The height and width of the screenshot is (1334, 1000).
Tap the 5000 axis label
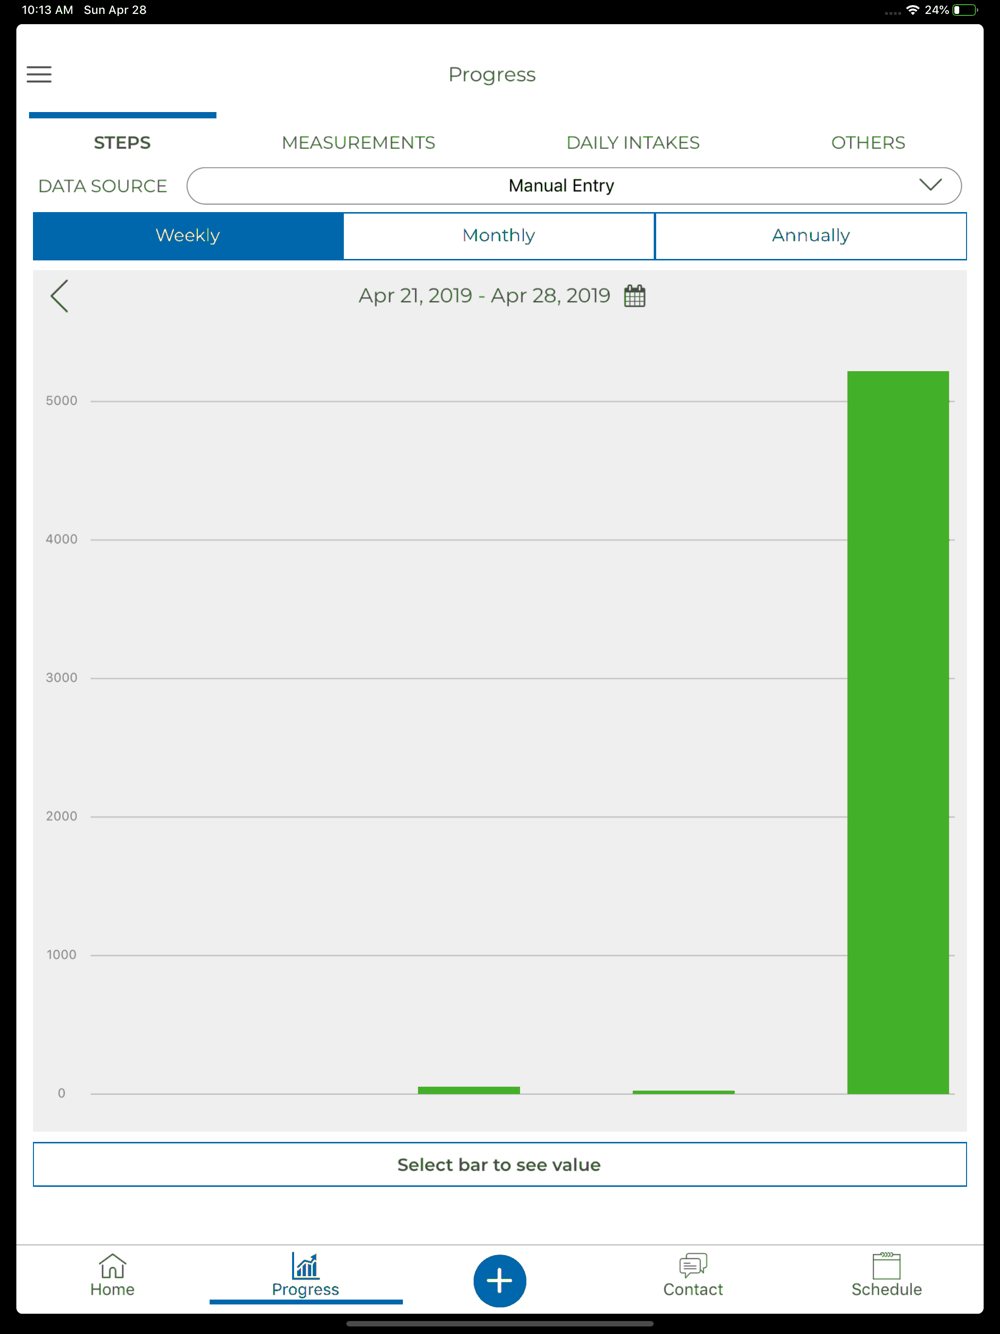point(61,401)
